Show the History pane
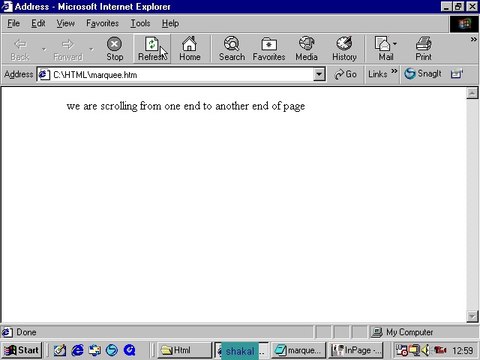This screenshot has height=360, width=480. click(344, 49)
